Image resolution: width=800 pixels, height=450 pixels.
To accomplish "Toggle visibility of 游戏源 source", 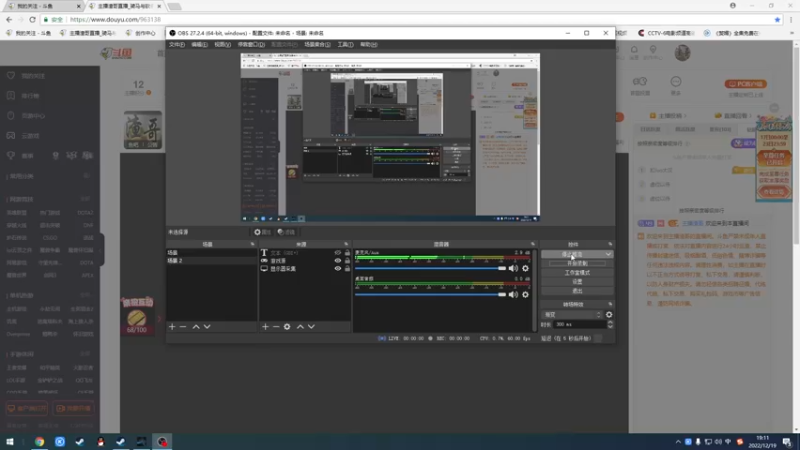I will point(337,261).
